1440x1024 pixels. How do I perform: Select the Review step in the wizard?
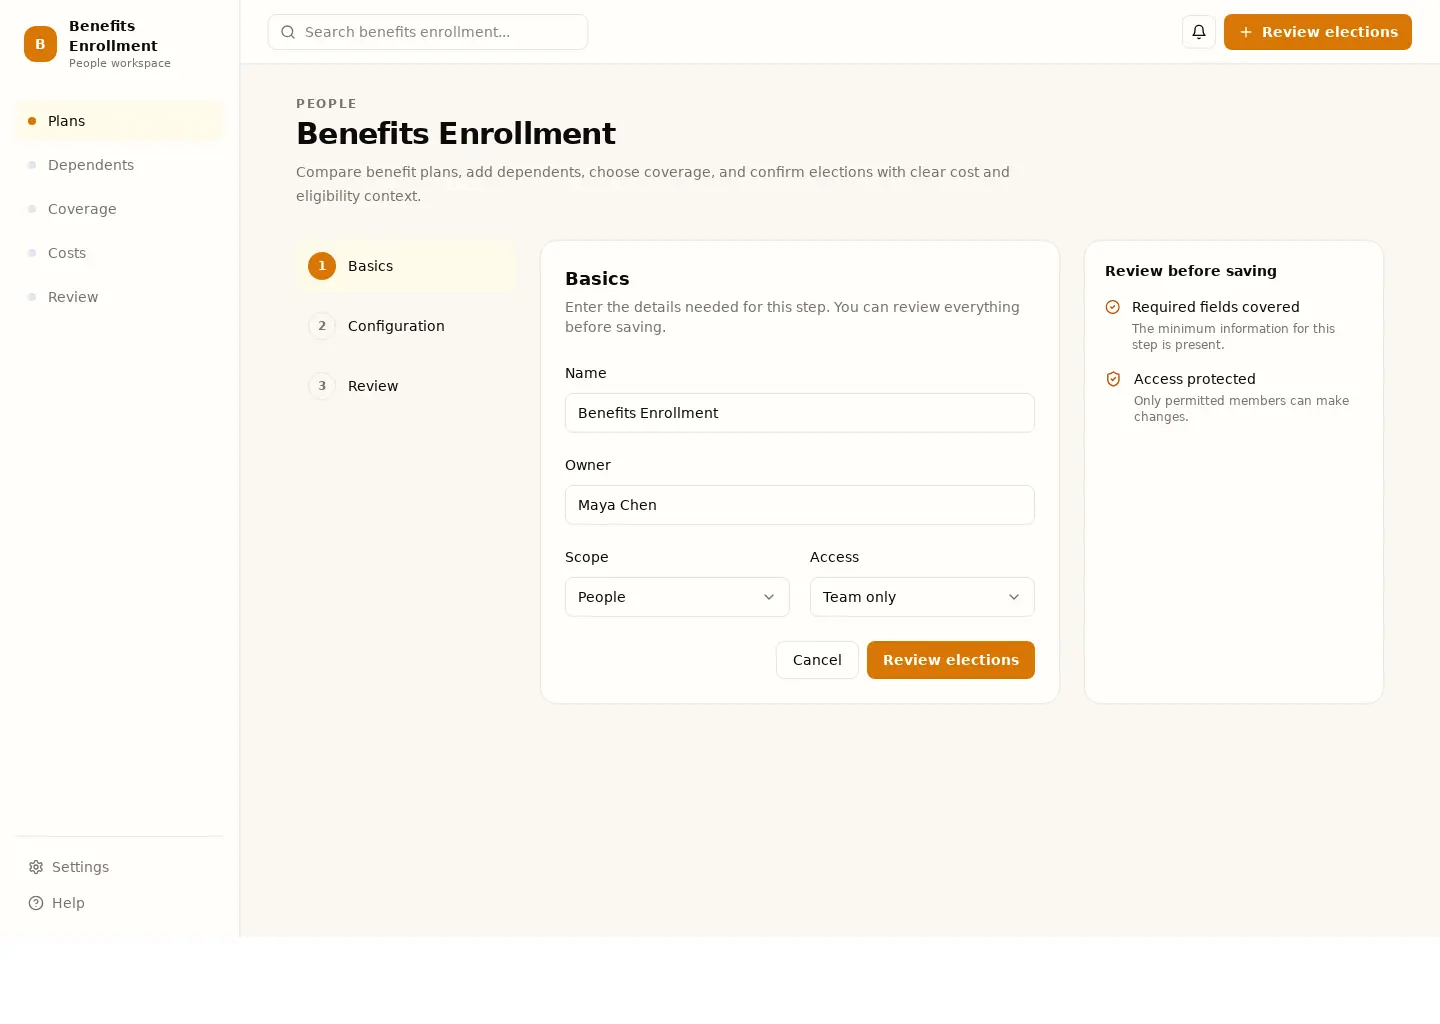point(406,386)
